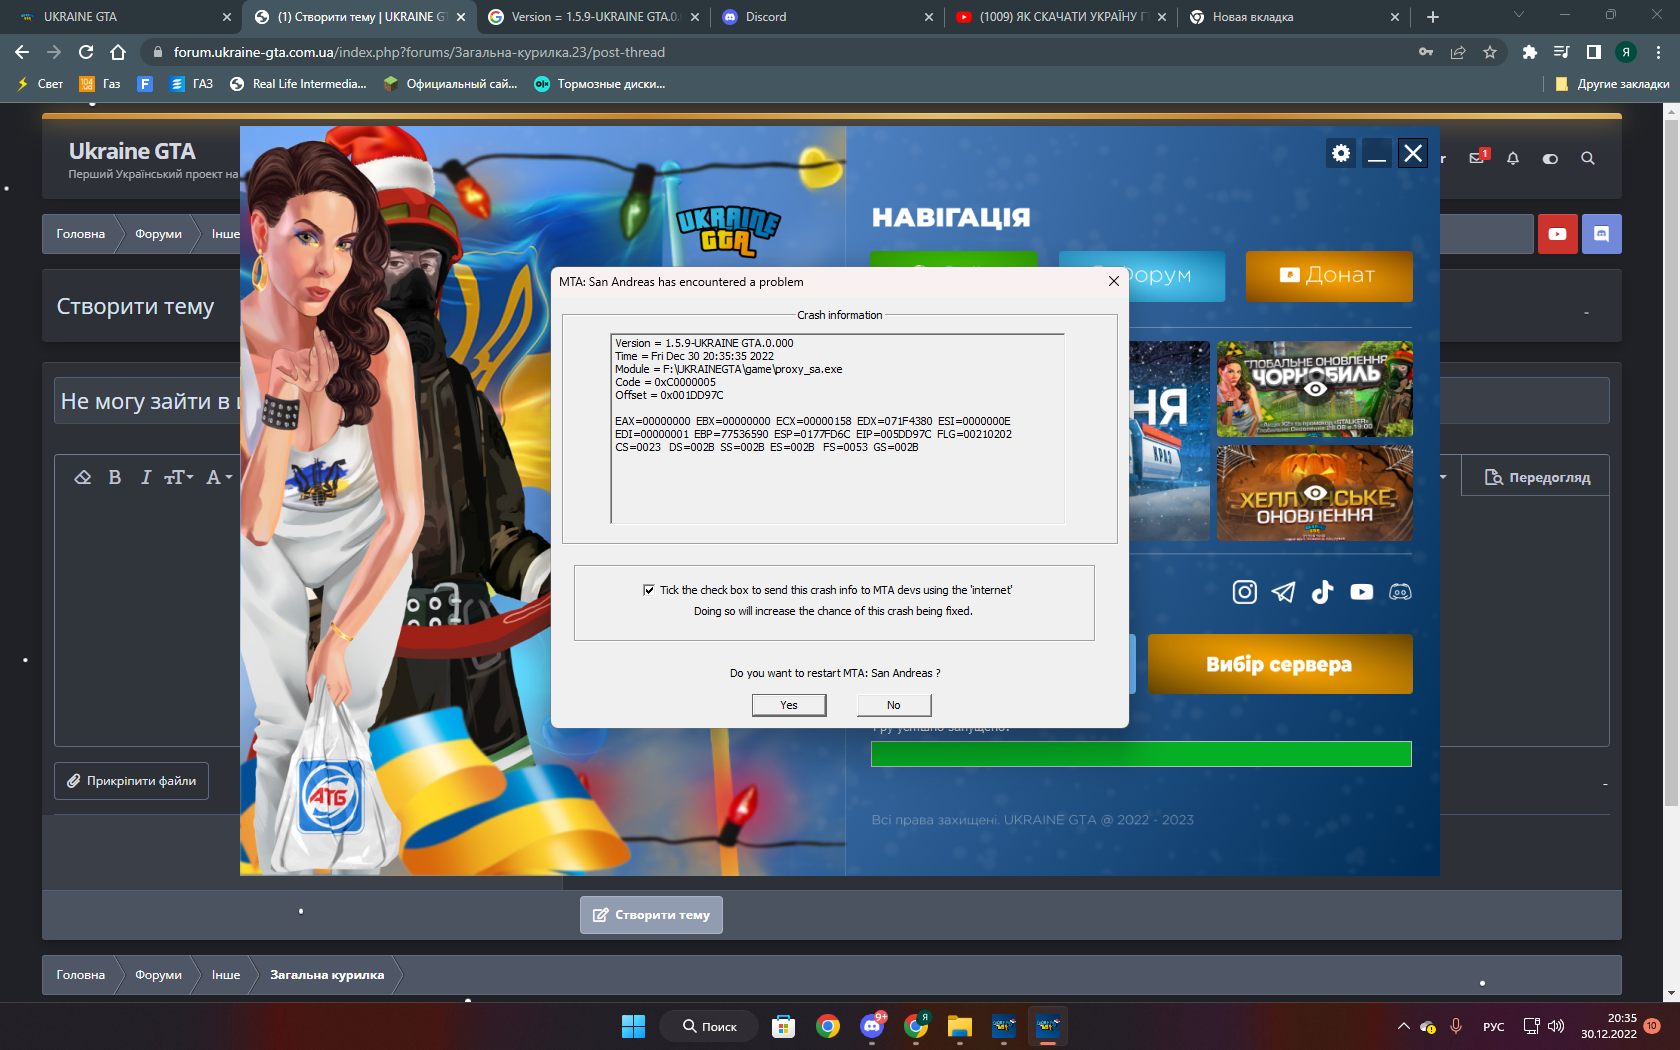Open the font size dropdown in editor
The width and height of the screenshot is (1680, 1050).
(179, 477)
